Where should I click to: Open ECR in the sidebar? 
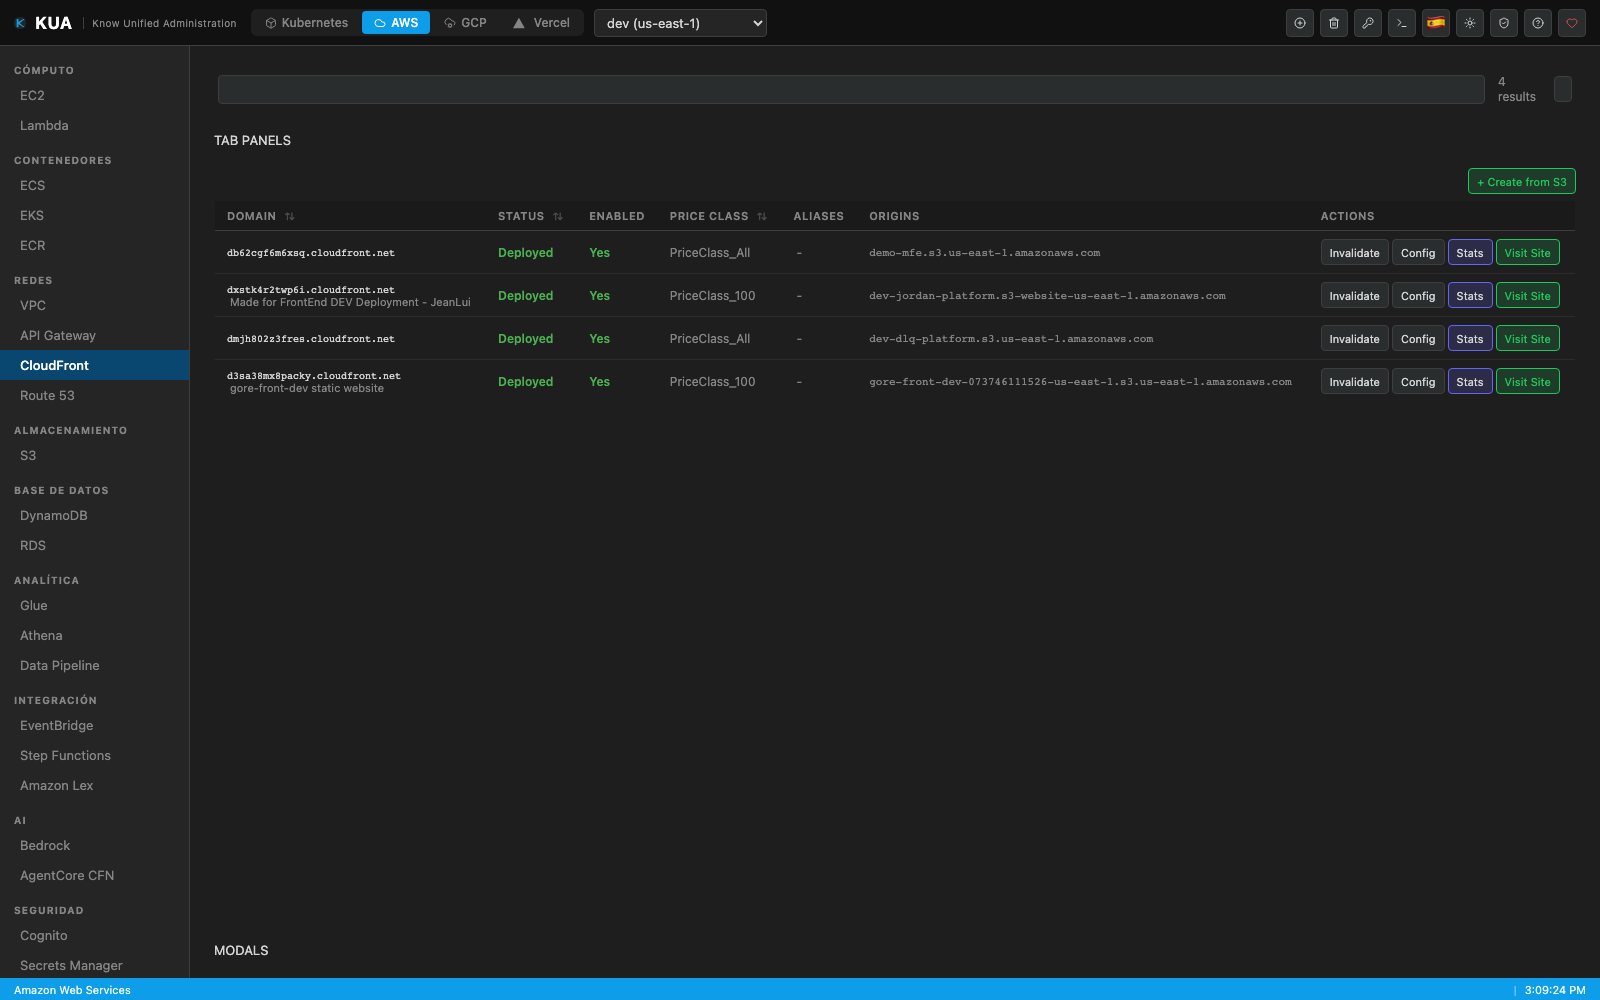pyautogui.click(x=95, y=246)
